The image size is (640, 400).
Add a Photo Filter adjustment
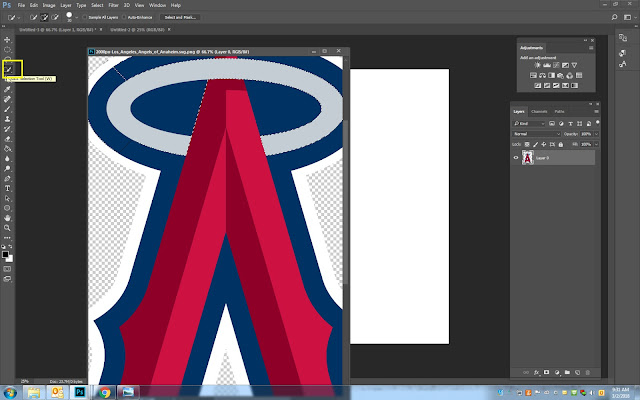click(x=560, y=76)
